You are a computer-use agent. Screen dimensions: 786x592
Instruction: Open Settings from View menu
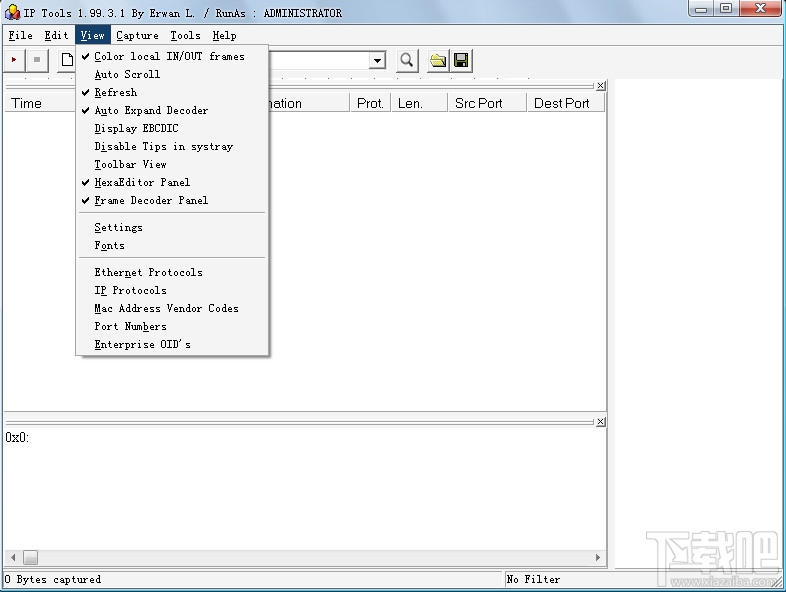[x=171, y=228]
